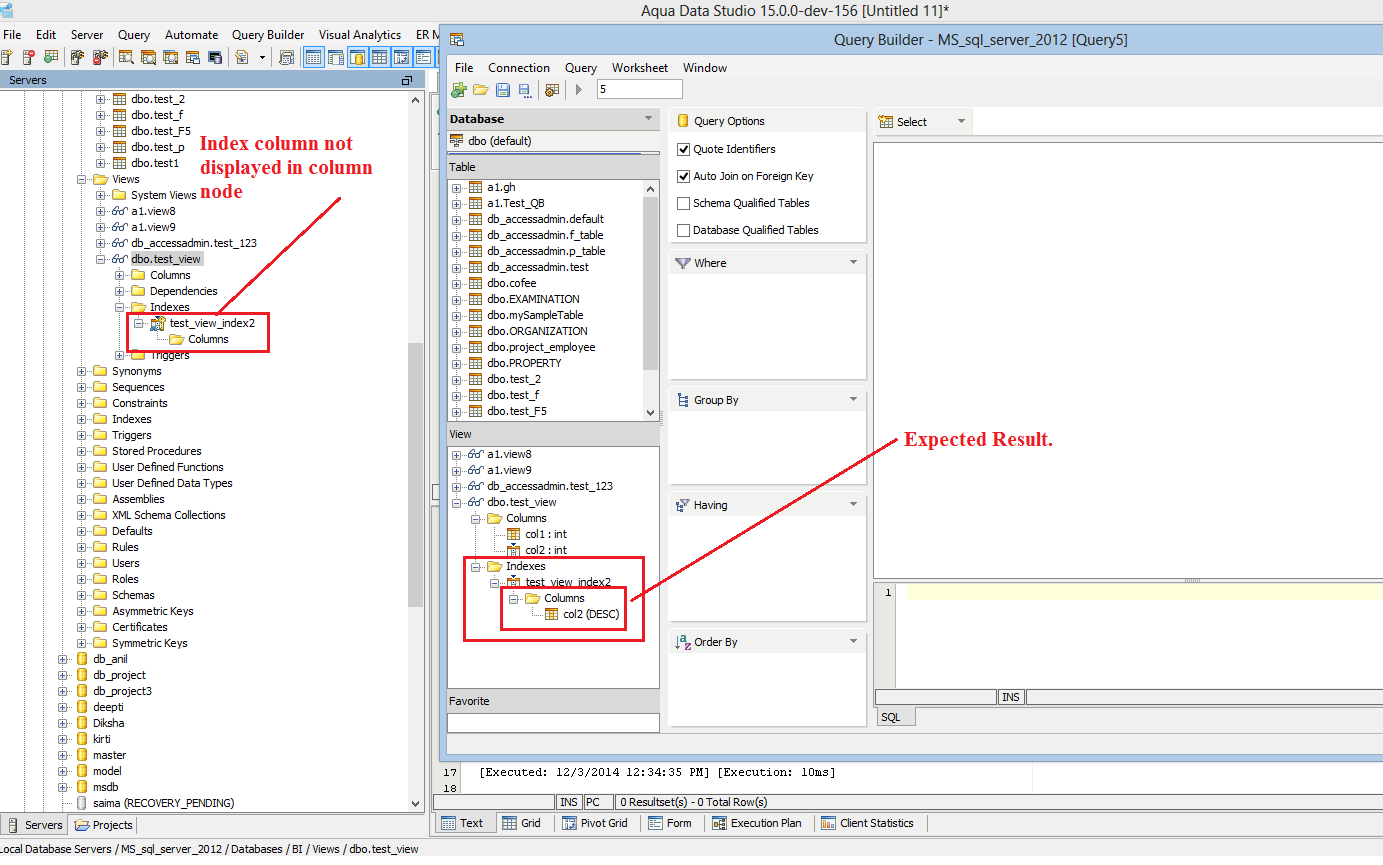Click the Save As icon with three dots
The height and width of the screenshot is (865, 1383).
tap(525, 90)
